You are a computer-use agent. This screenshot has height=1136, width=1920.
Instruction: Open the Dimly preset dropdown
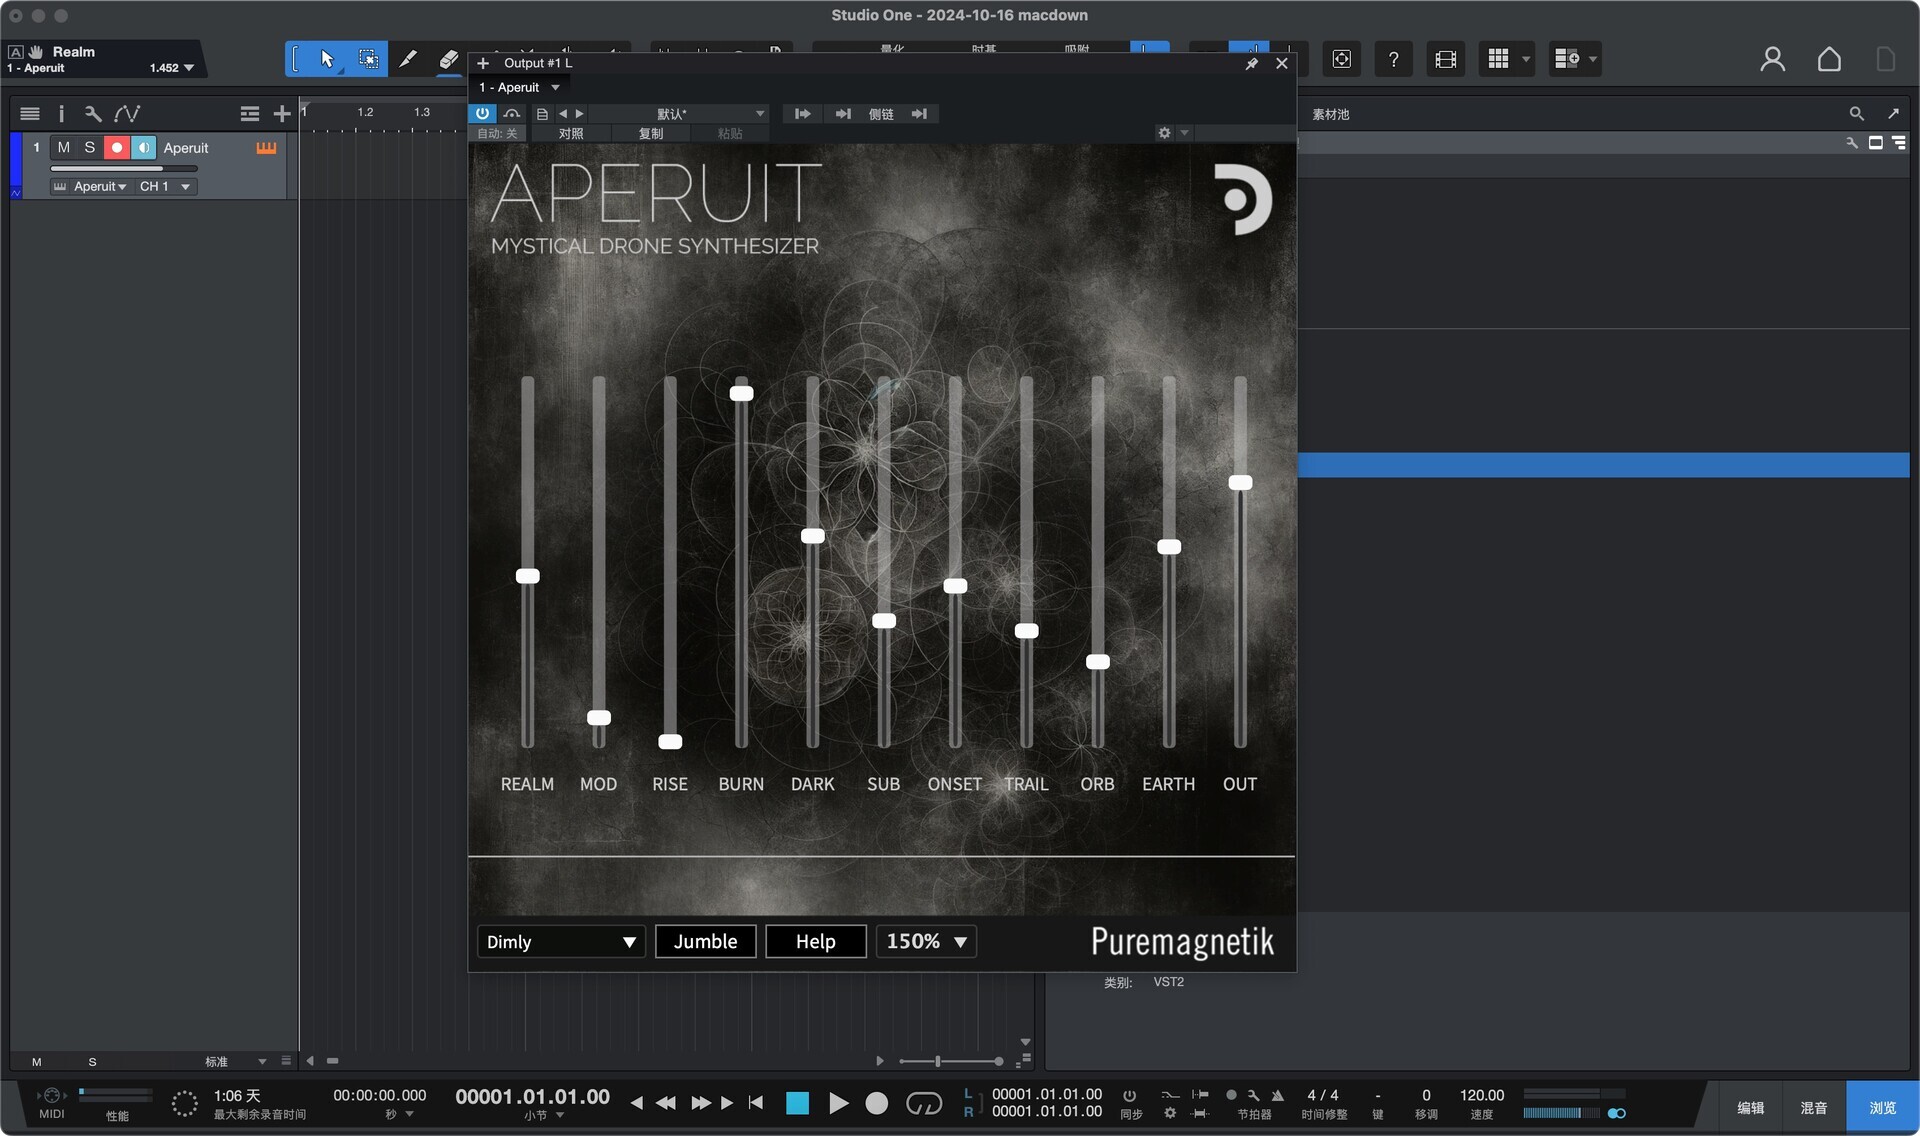pos(561,942)
